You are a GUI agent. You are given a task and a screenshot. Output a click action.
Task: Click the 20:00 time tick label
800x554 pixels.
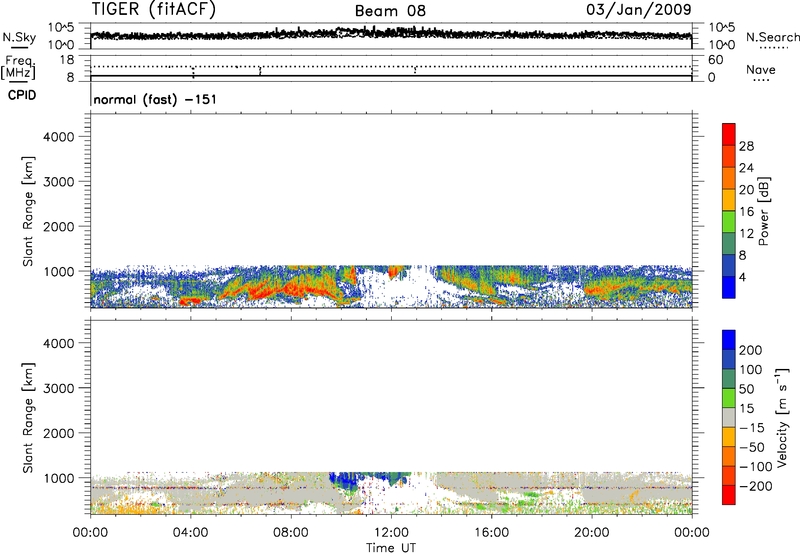(x=591, y=533)
